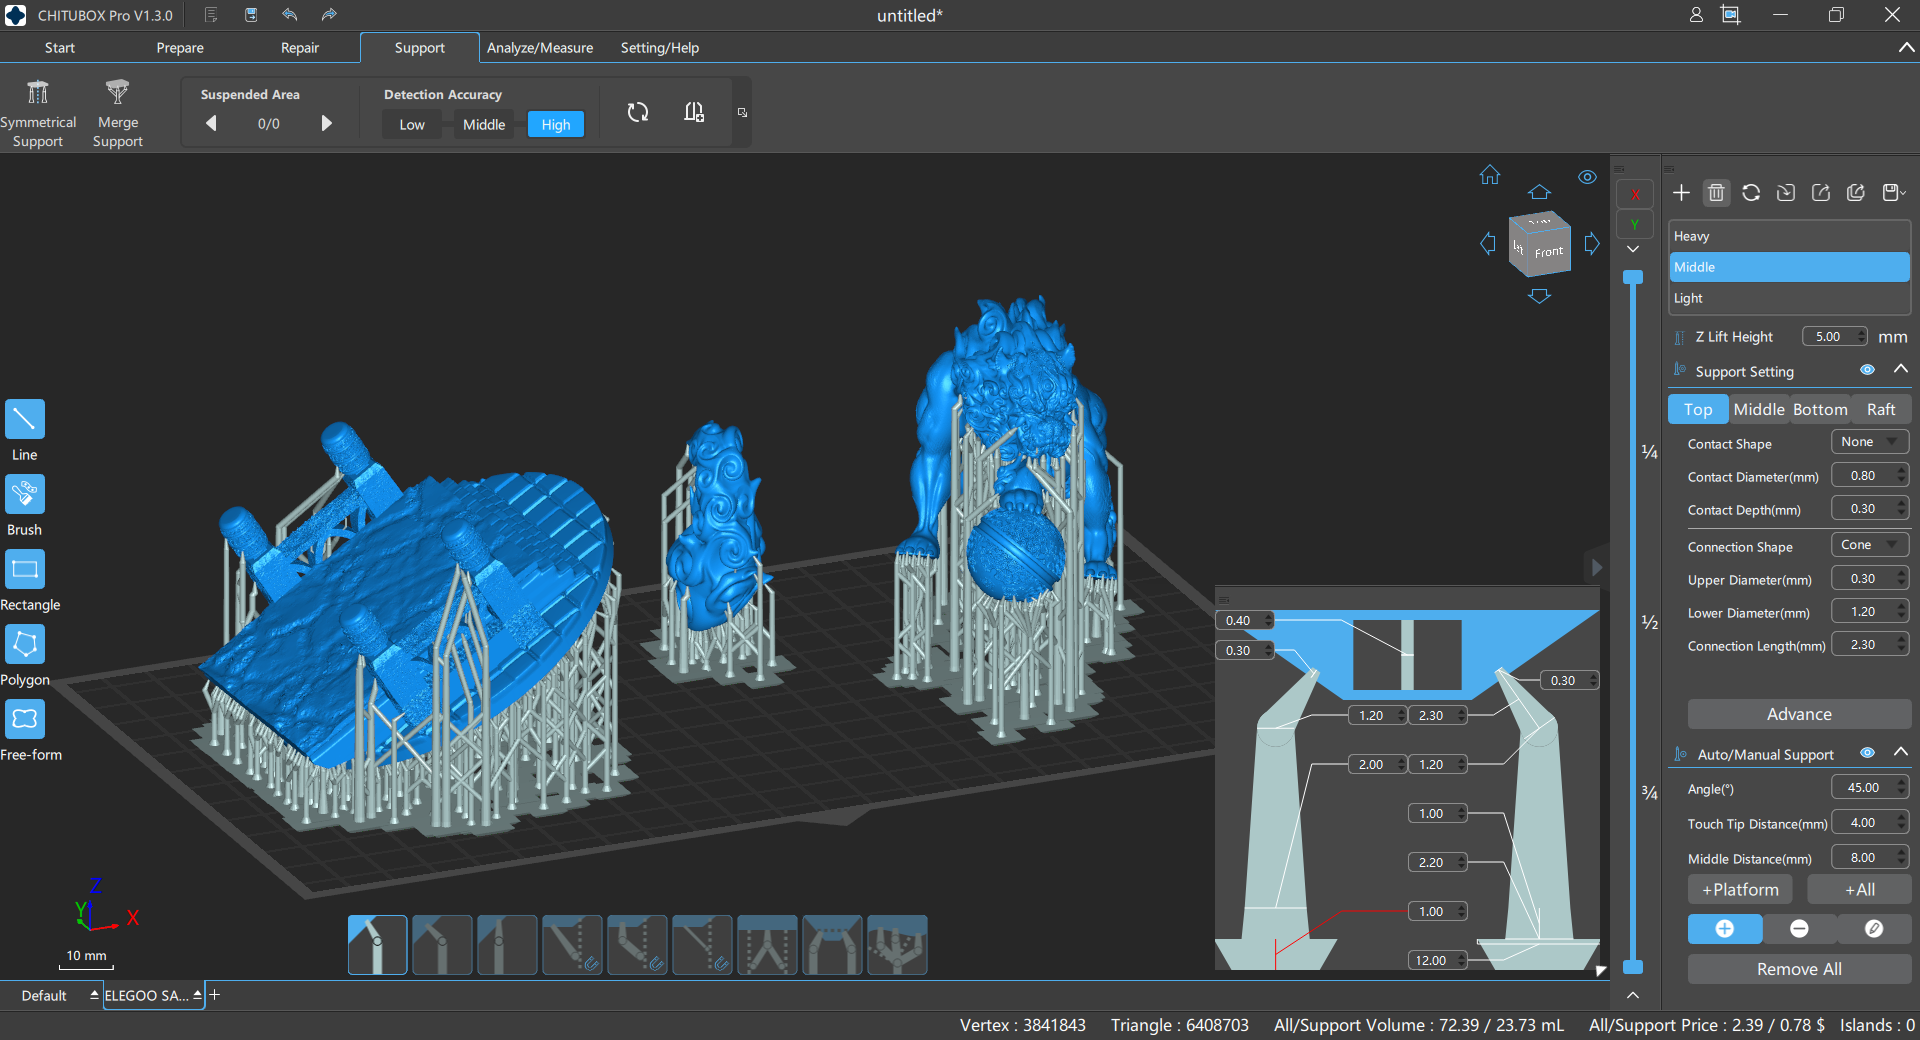Rotate view down with bottom arrow
The width and height of the screenshot is (1920, 1040).
(1539, 296)
